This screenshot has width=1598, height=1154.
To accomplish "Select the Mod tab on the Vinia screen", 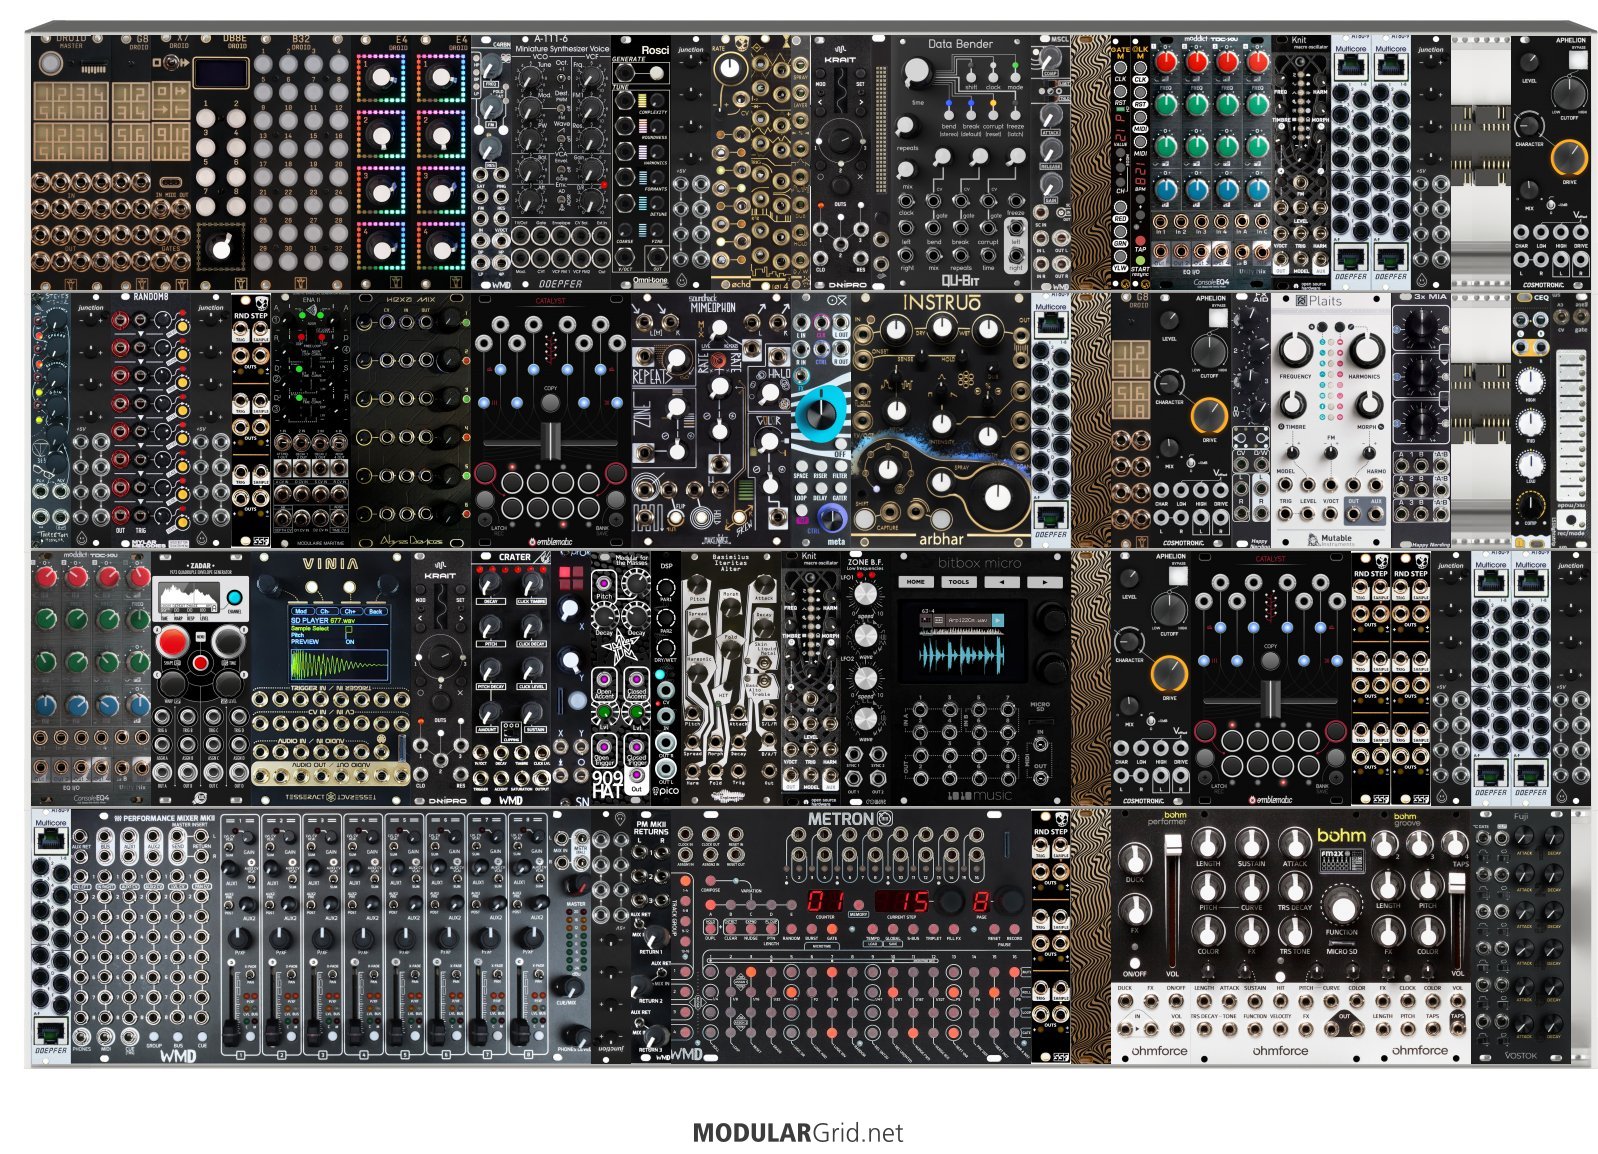I will pos(301,611).
